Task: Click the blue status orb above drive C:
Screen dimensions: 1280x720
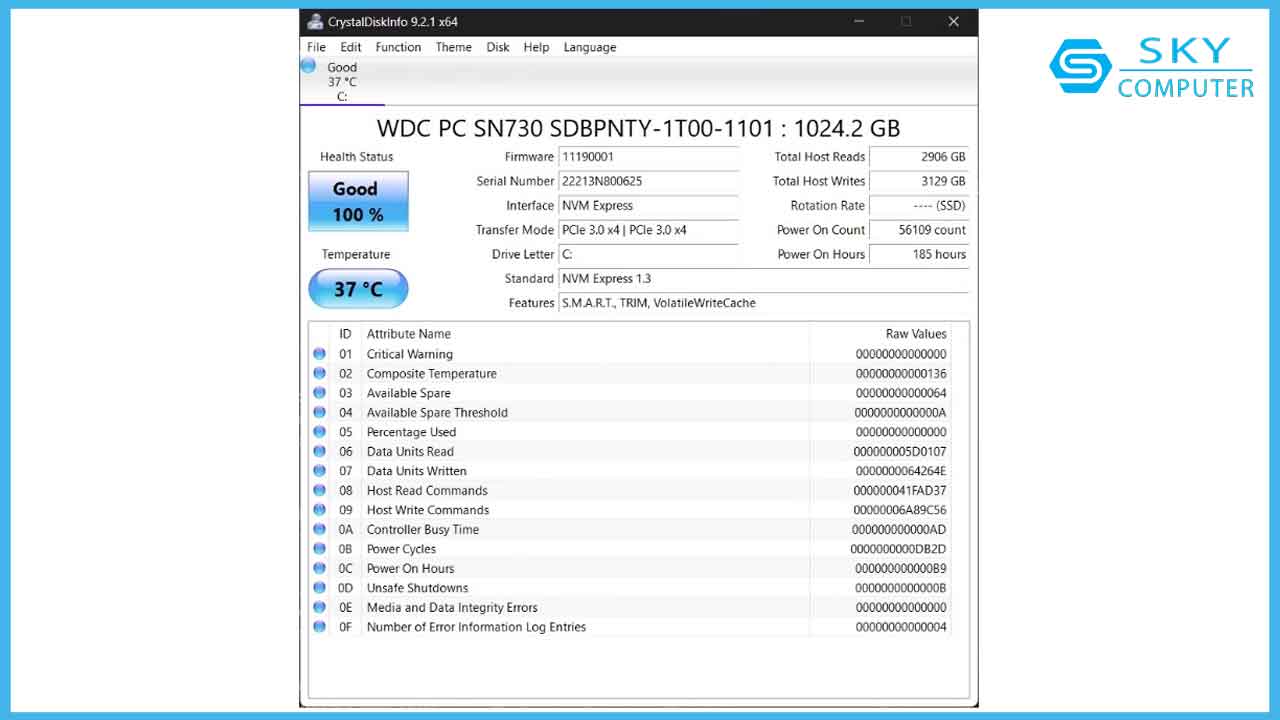Action: [308, 66]
